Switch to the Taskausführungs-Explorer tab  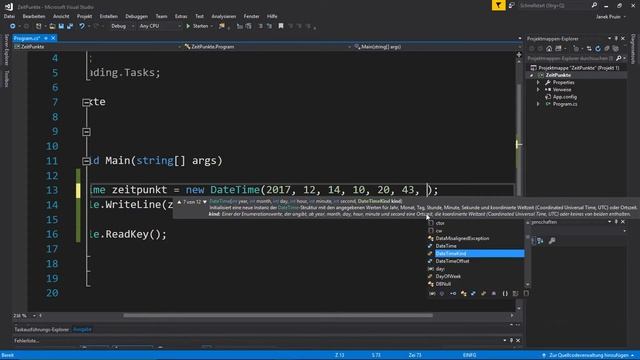click(42, 329)
